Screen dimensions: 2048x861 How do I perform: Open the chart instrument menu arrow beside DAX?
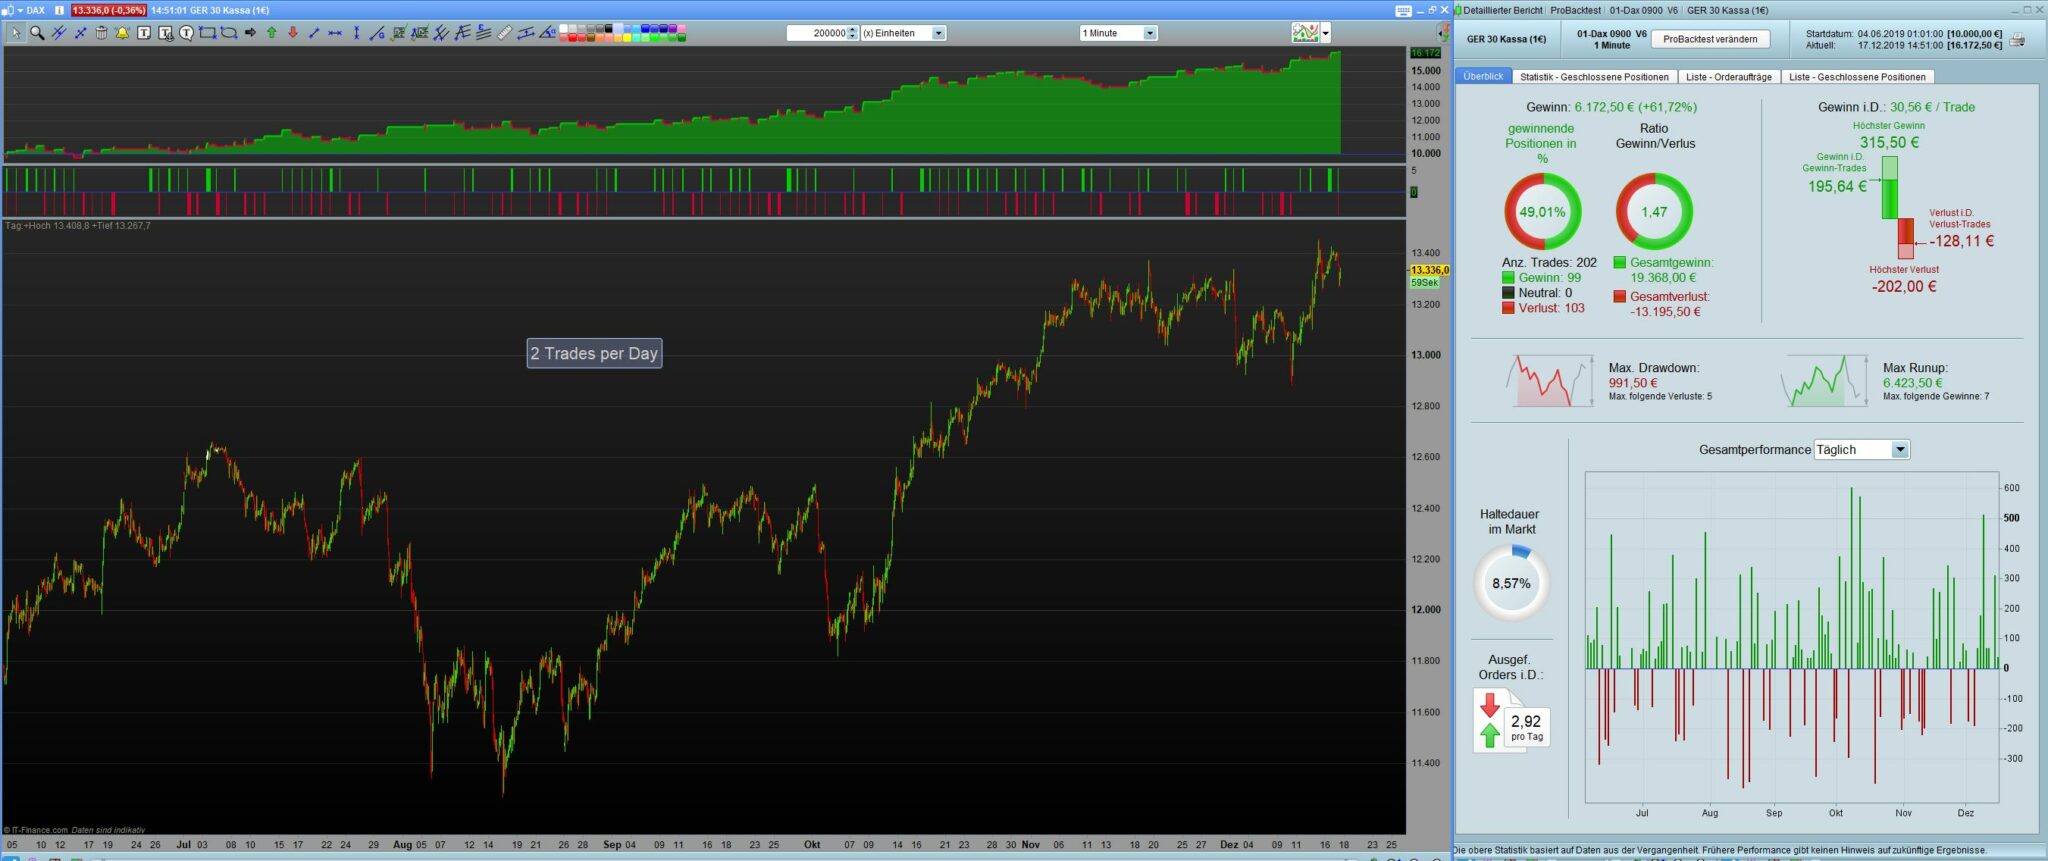point(19,10)
